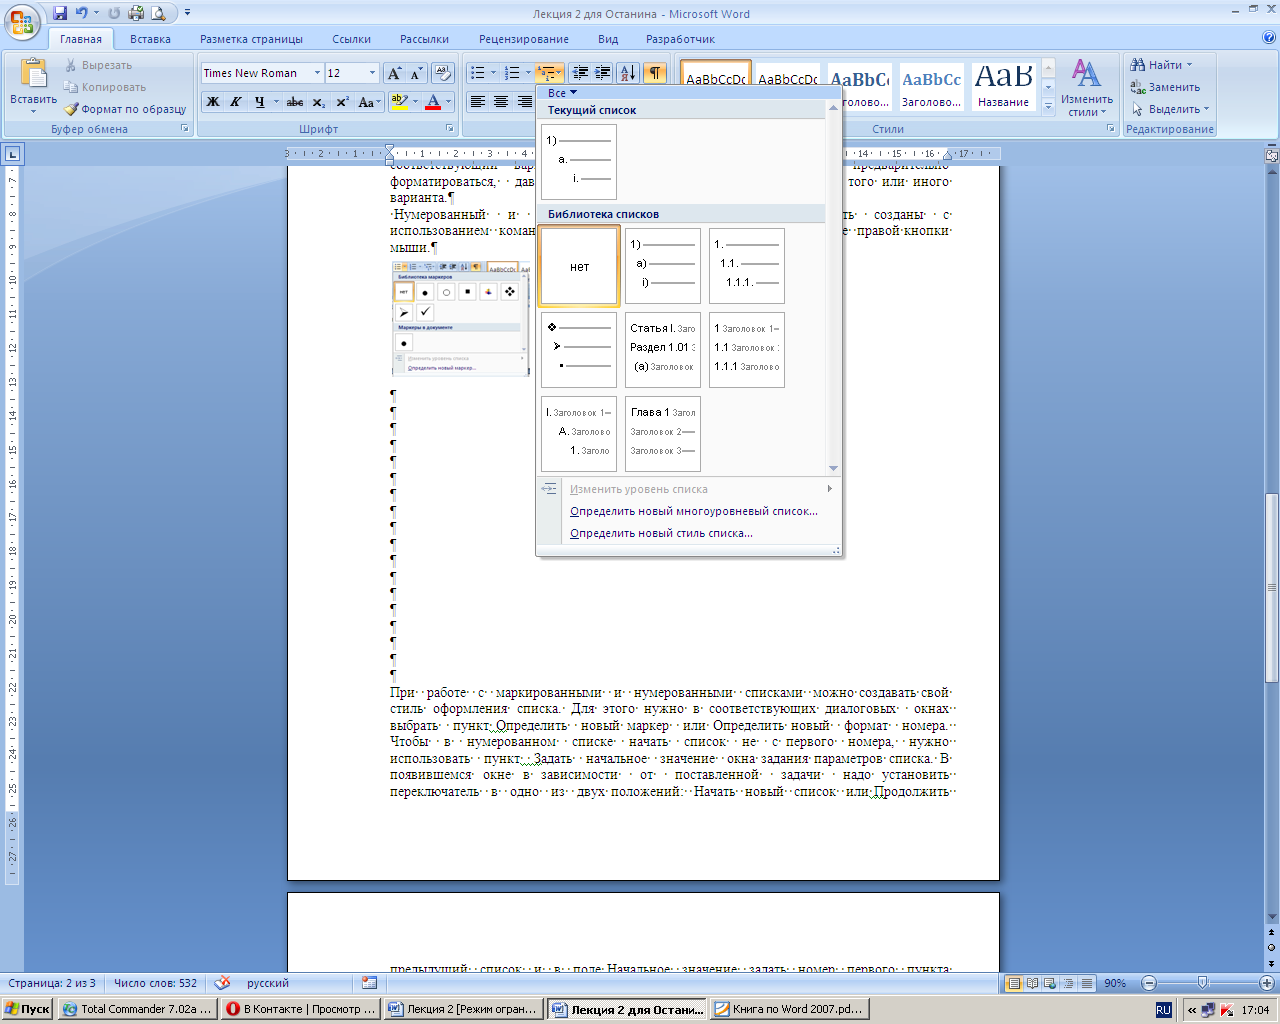Open the Рецензирование tab
The height and width of the screenshot is (1024, 1280).
tap(524, 39)
